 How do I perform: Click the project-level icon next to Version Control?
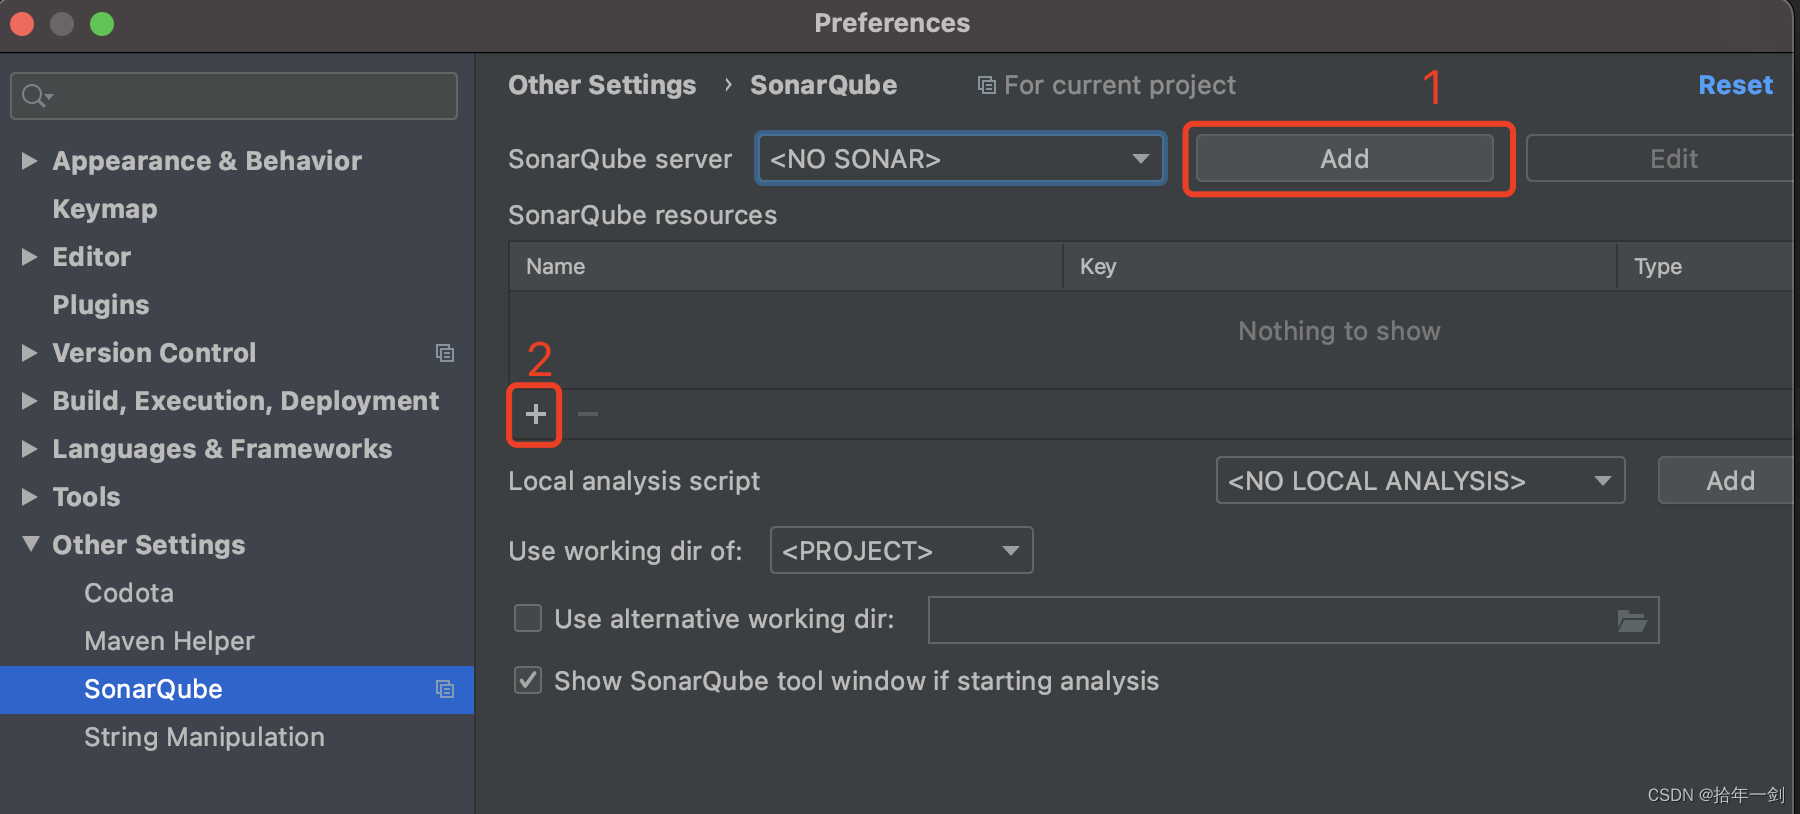[x=445, y=353]
